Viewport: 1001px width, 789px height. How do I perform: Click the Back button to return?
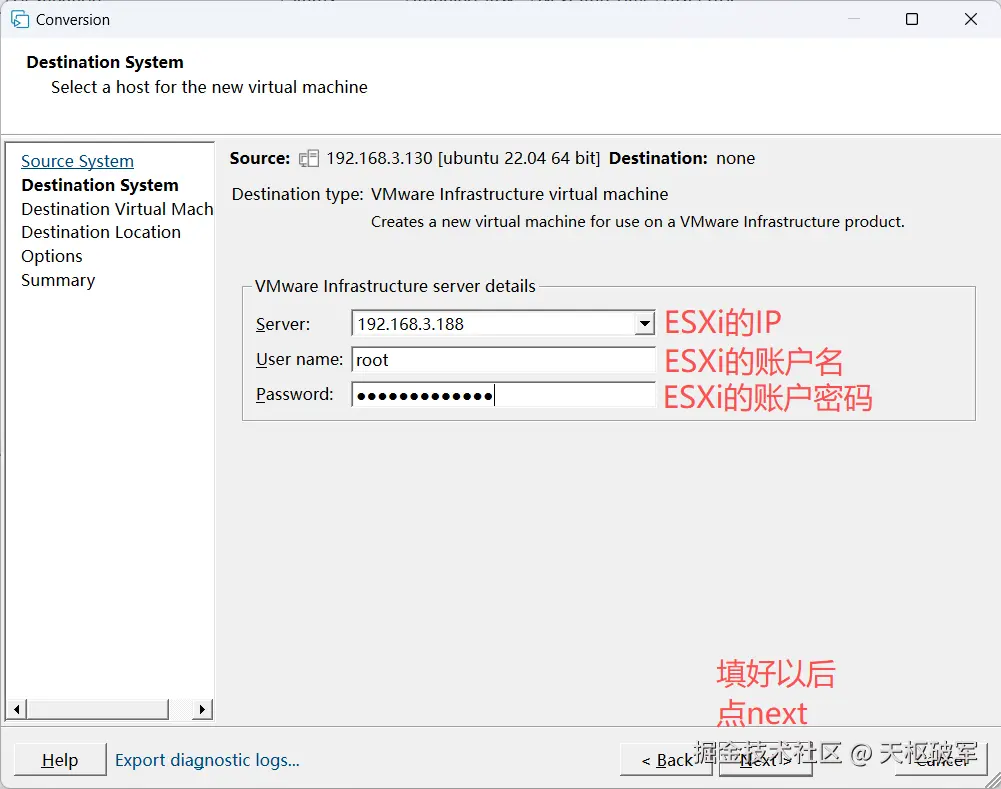click(667, 760)
